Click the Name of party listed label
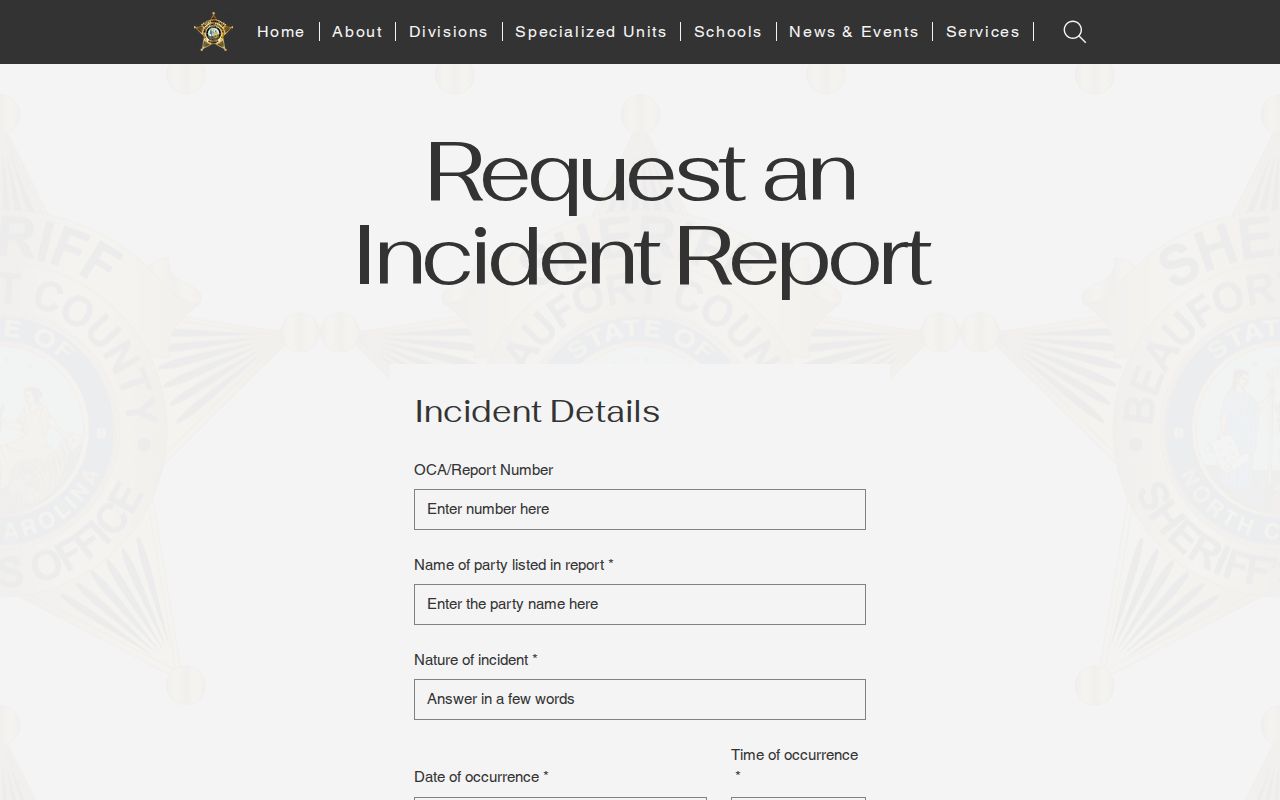 pos(514,565)
